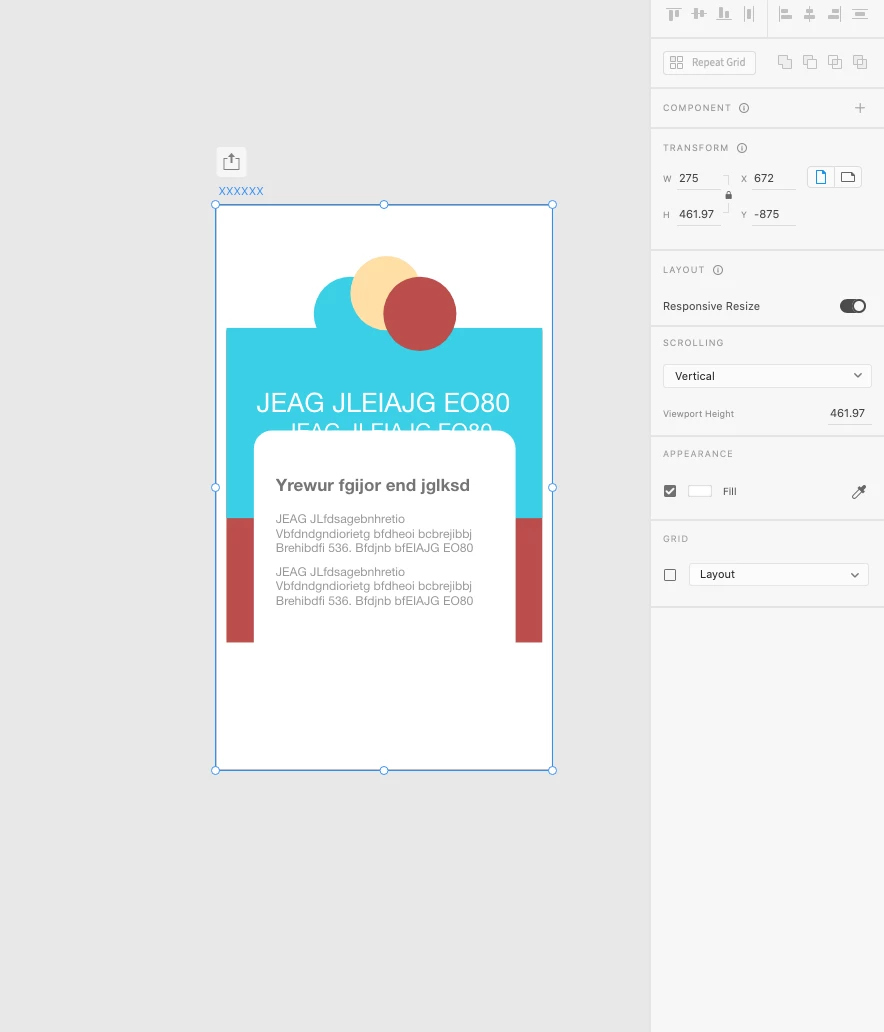Align selection to vertical middle
Image resolution: width=884 pixels, height=1032 pixels.
click(699, 14)
